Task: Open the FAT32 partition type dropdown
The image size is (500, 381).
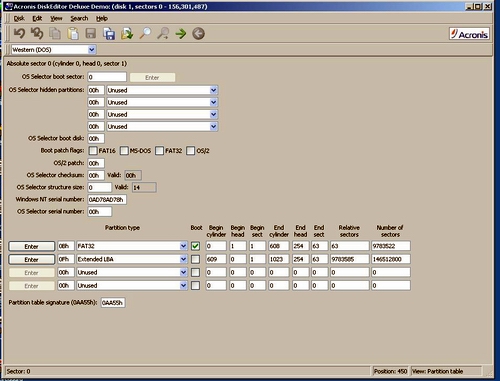Action: 183,246
